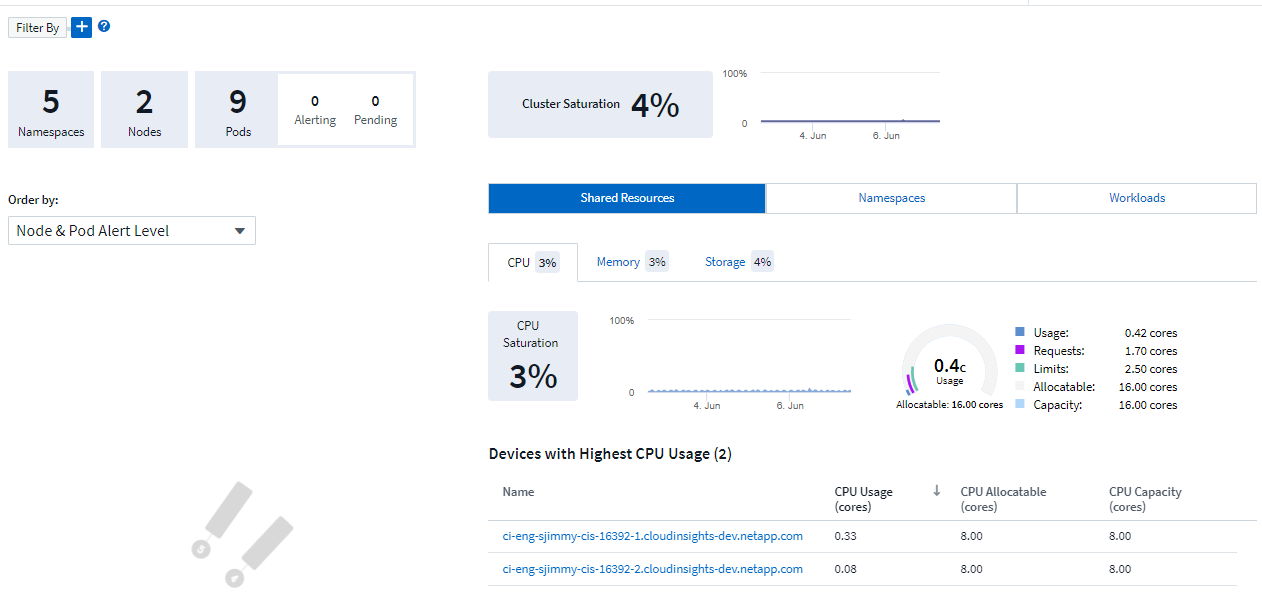Switch to the Namespaces tab
The height and width of the screenshot is (607, 1262).
[891, 198]
